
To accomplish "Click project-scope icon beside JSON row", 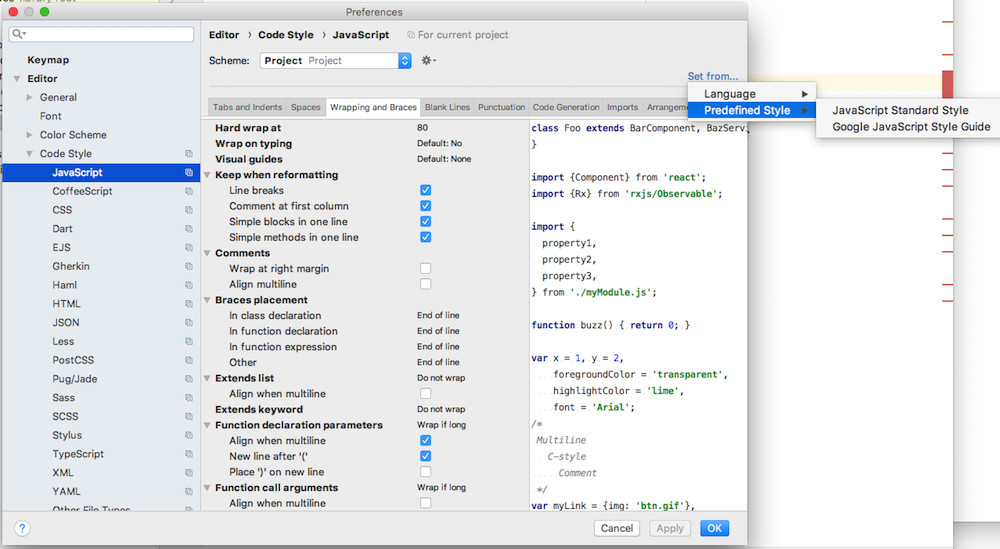I will (x=189, y=323).
